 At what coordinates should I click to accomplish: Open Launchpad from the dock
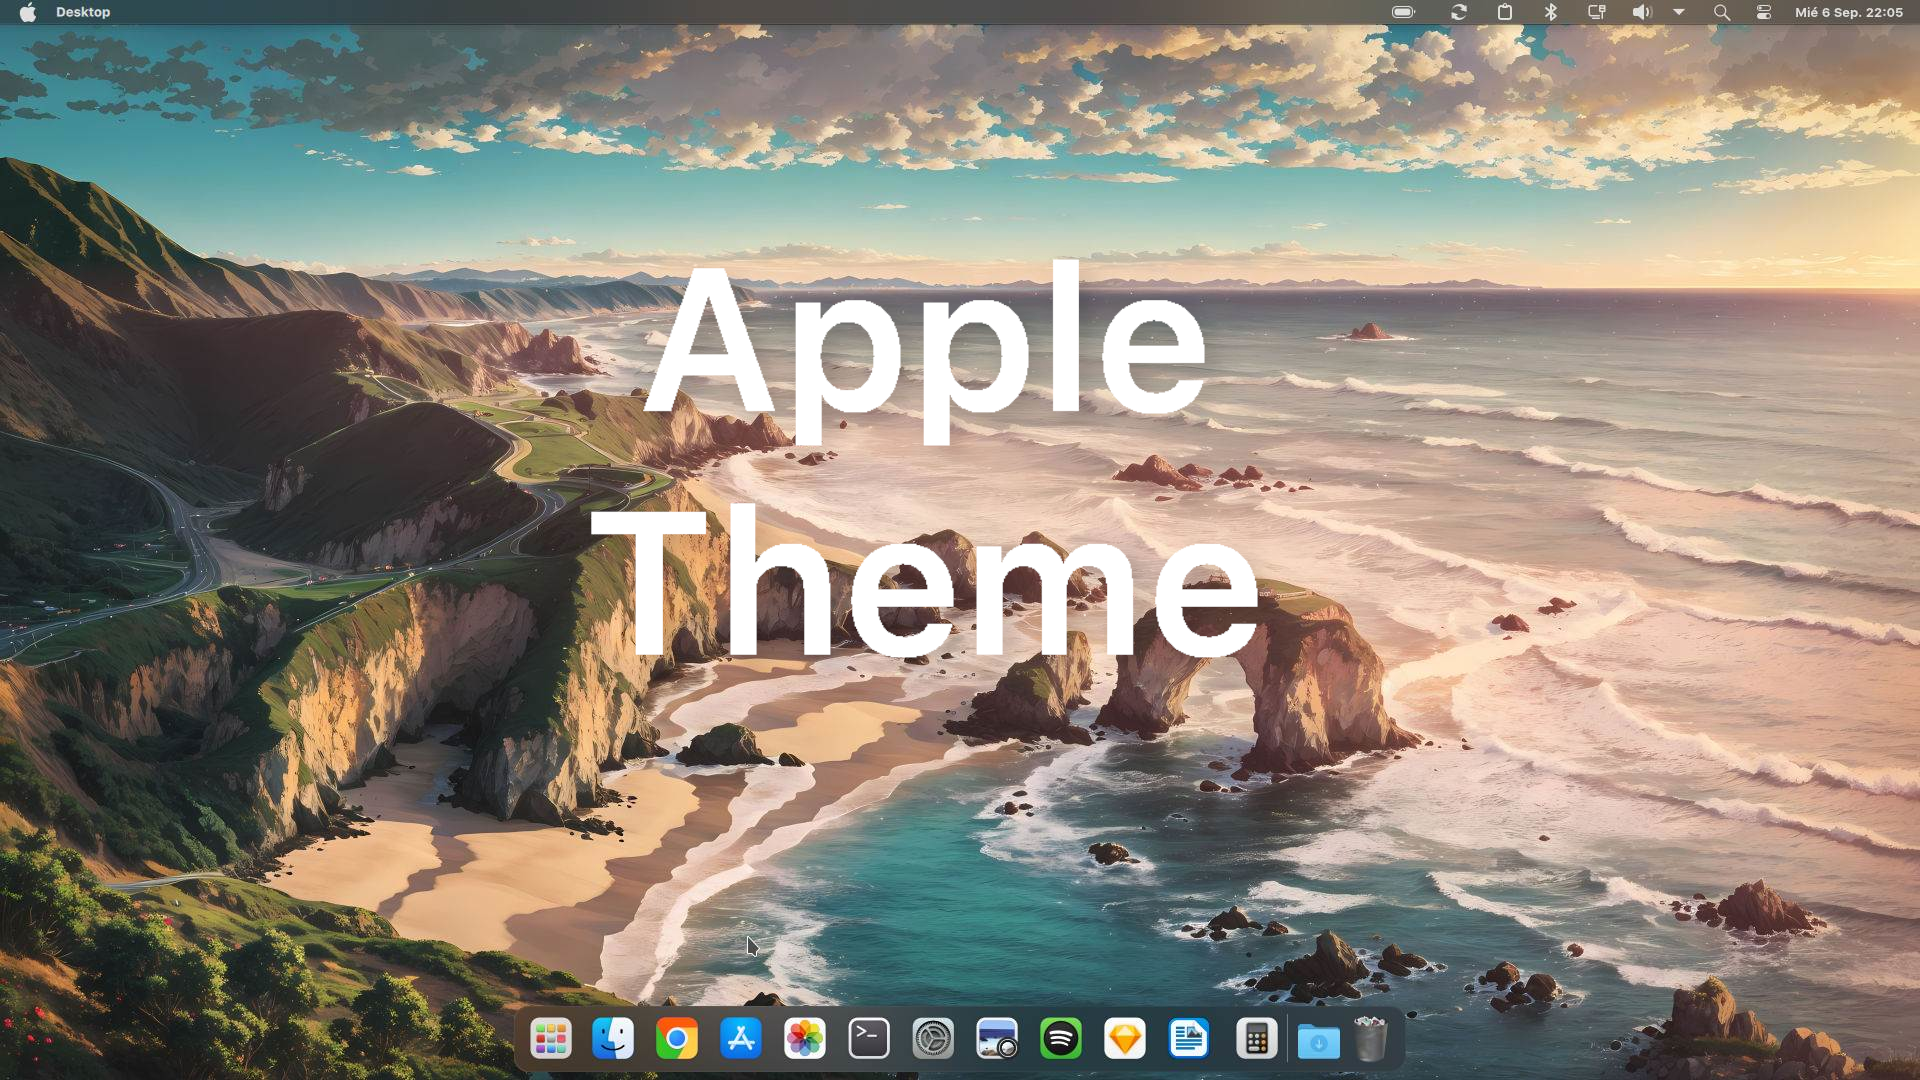point(550,1039)
